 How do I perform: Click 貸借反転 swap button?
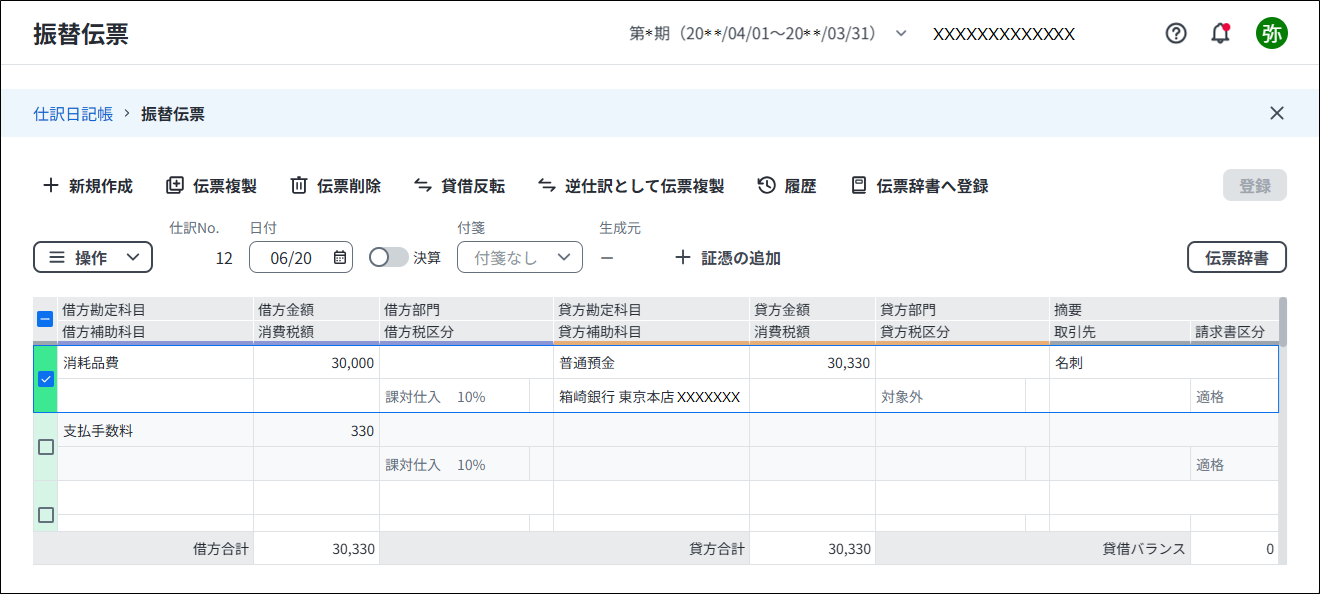tap(459, 186)
